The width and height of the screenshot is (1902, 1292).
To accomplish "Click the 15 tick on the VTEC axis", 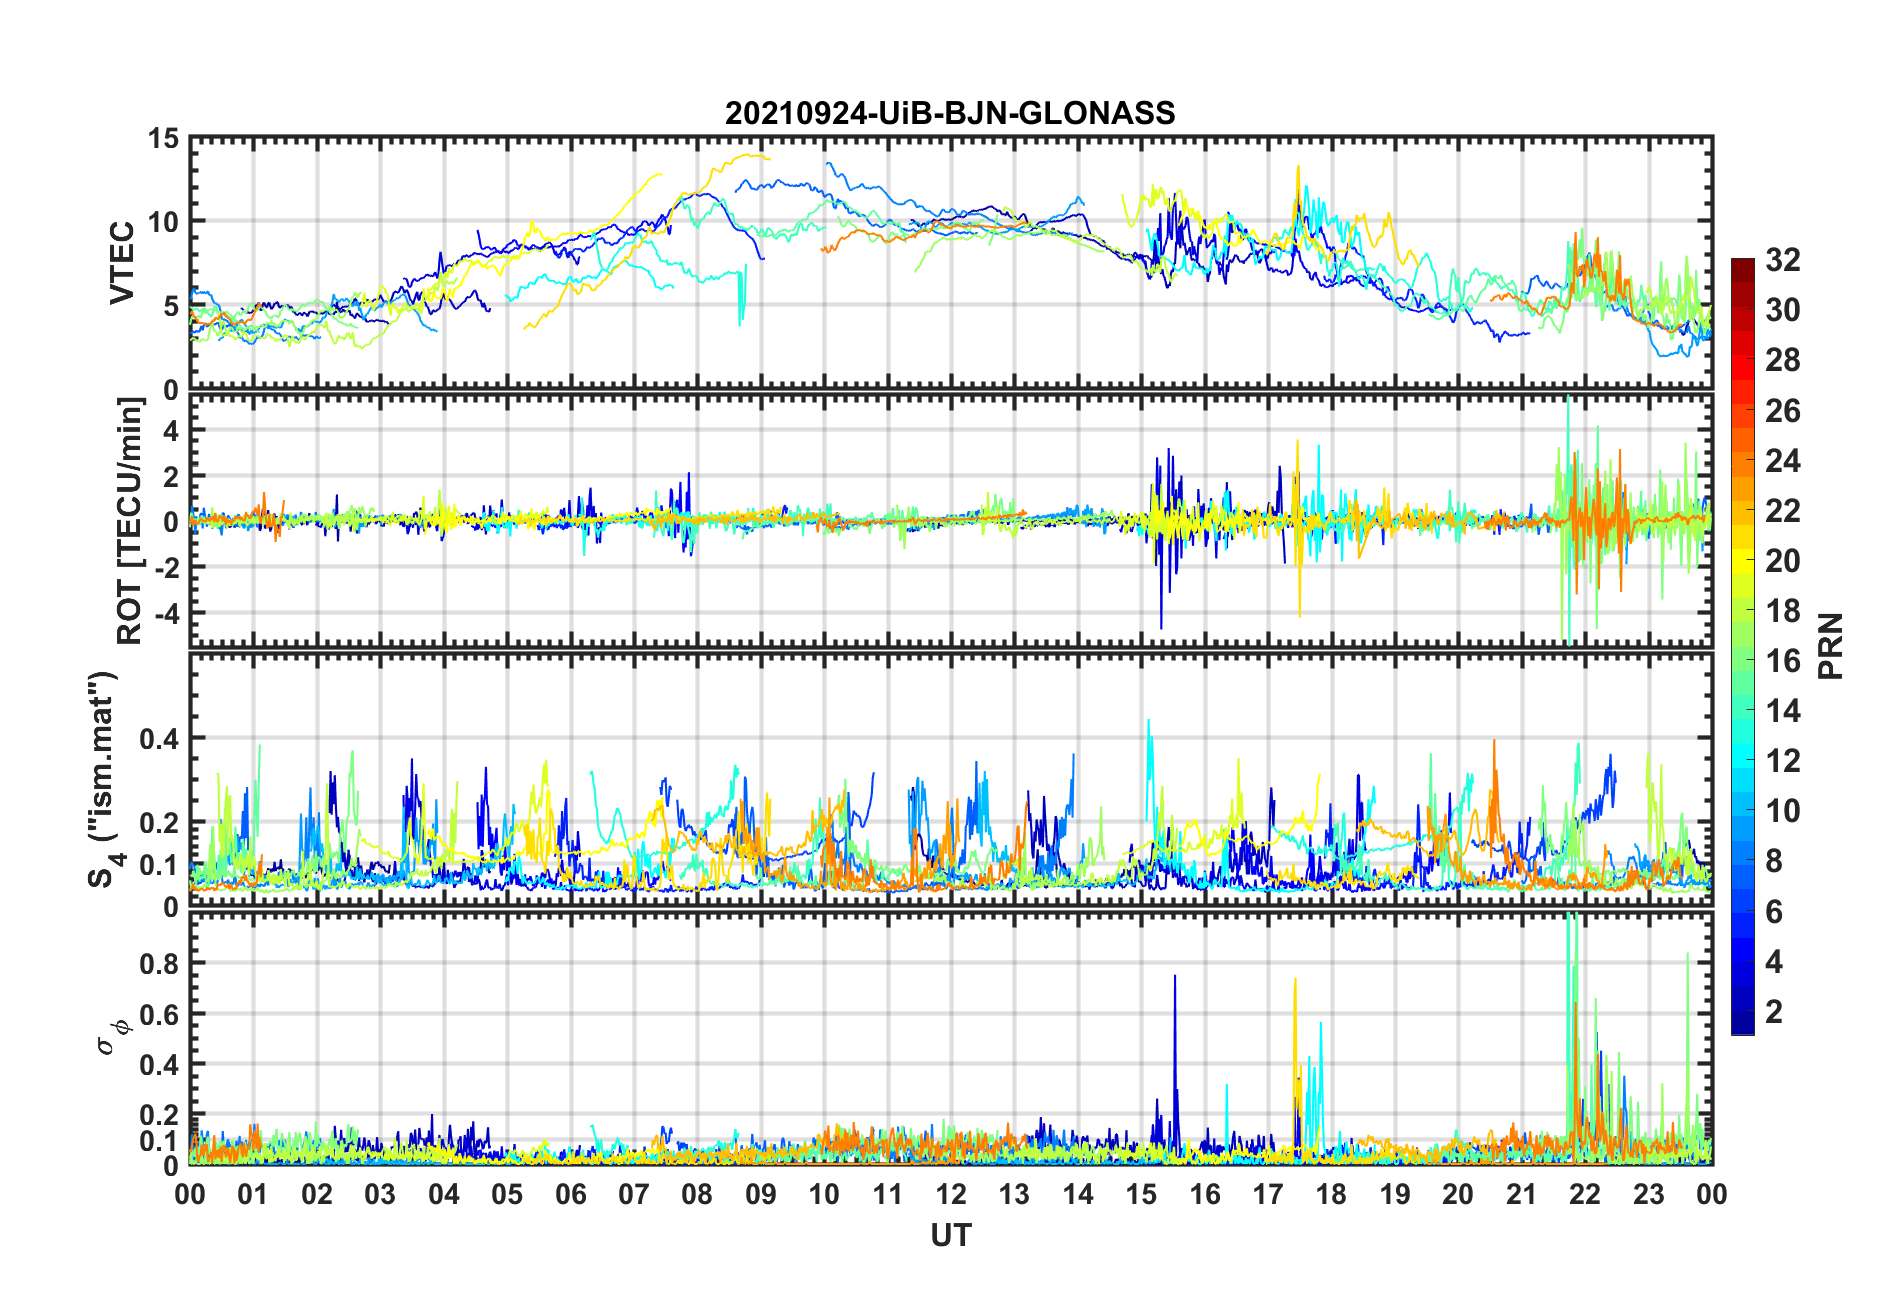I will [164, 139].
